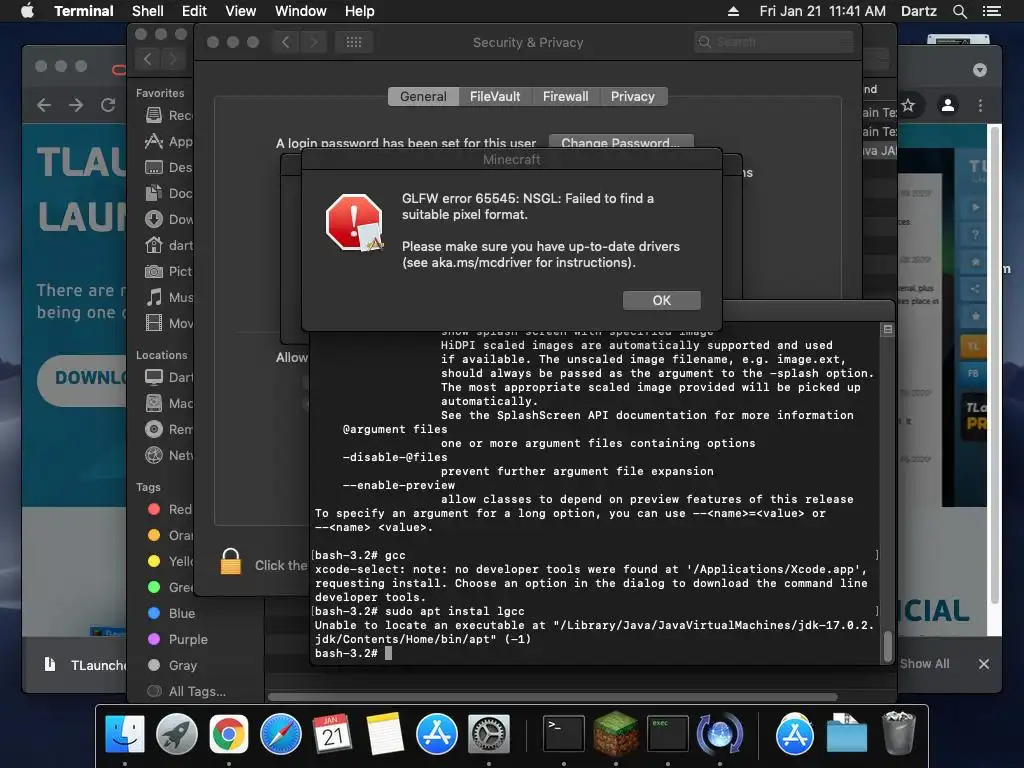Open All Tags in Finder sidebar
The image size is (1024, 768).
point(187,691)
